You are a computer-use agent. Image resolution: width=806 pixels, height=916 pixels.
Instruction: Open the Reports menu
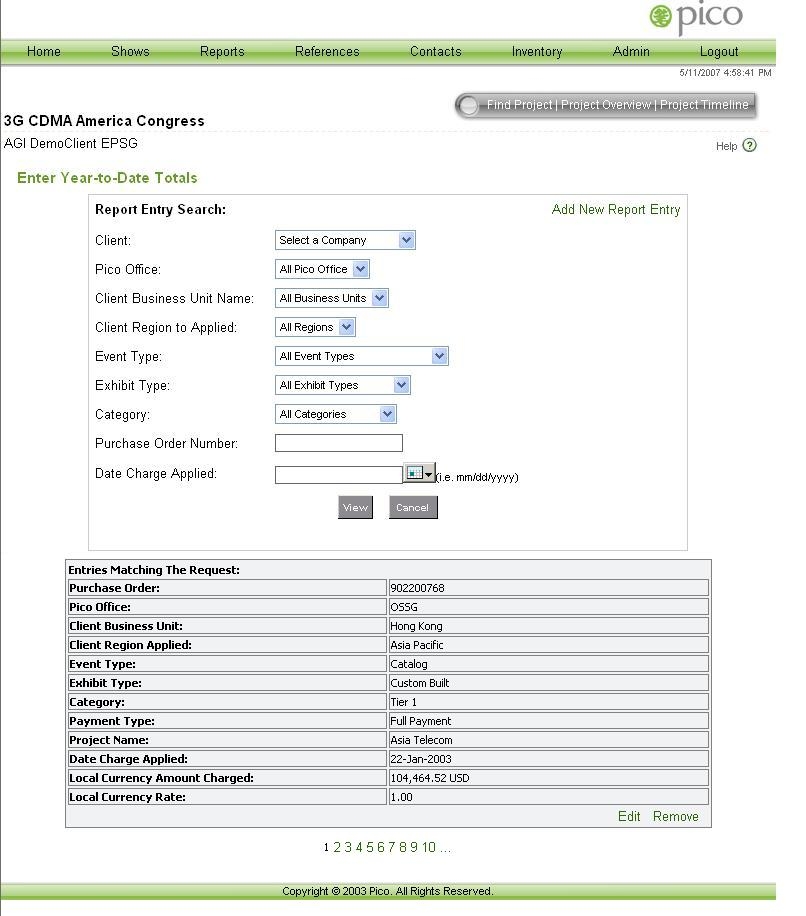222,51
